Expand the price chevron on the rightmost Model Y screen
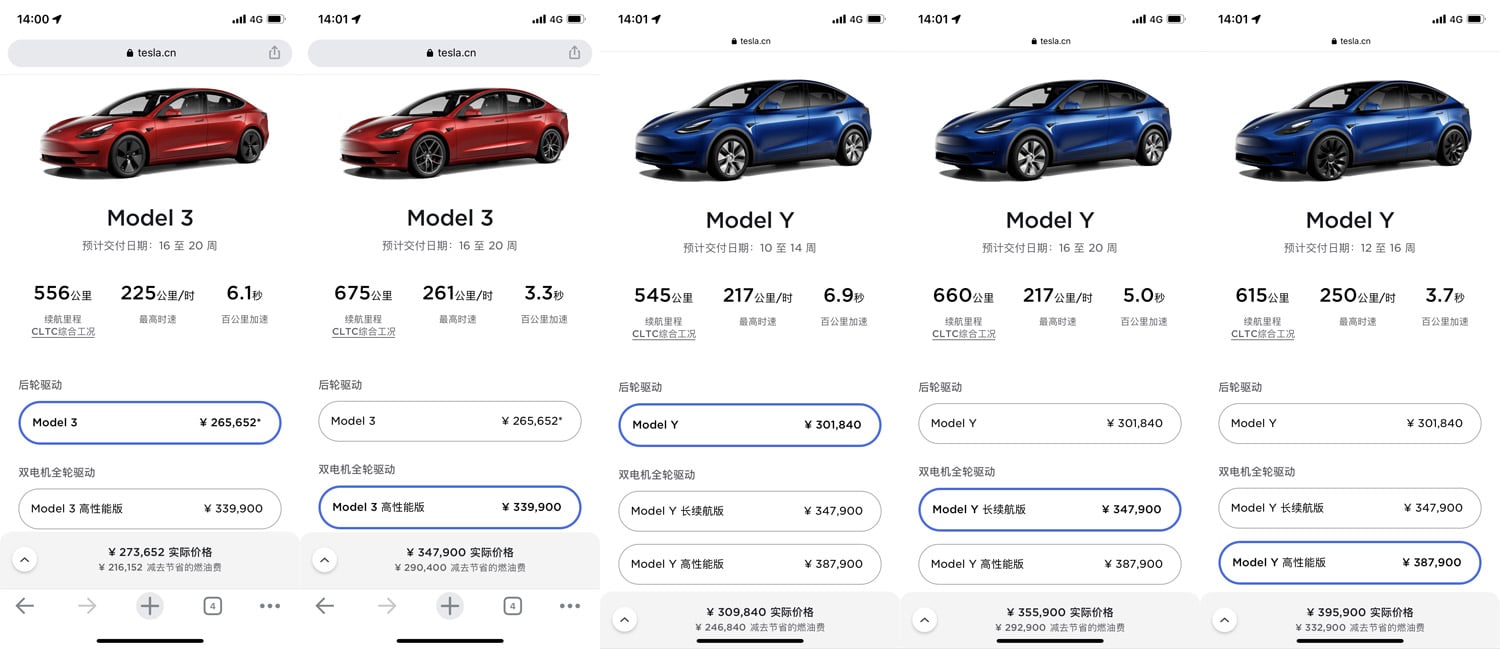Screen dimensions: 1500x649 (x=1224, y=620)
